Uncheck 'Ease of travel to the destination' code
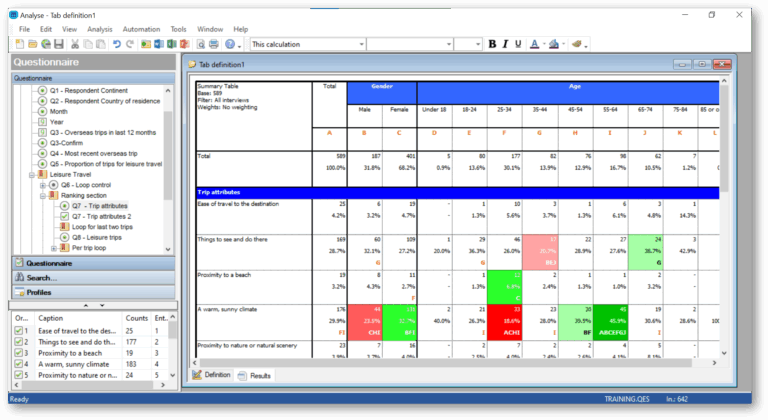768x420 pixels. pyautogui.click(x=17, y=330)
